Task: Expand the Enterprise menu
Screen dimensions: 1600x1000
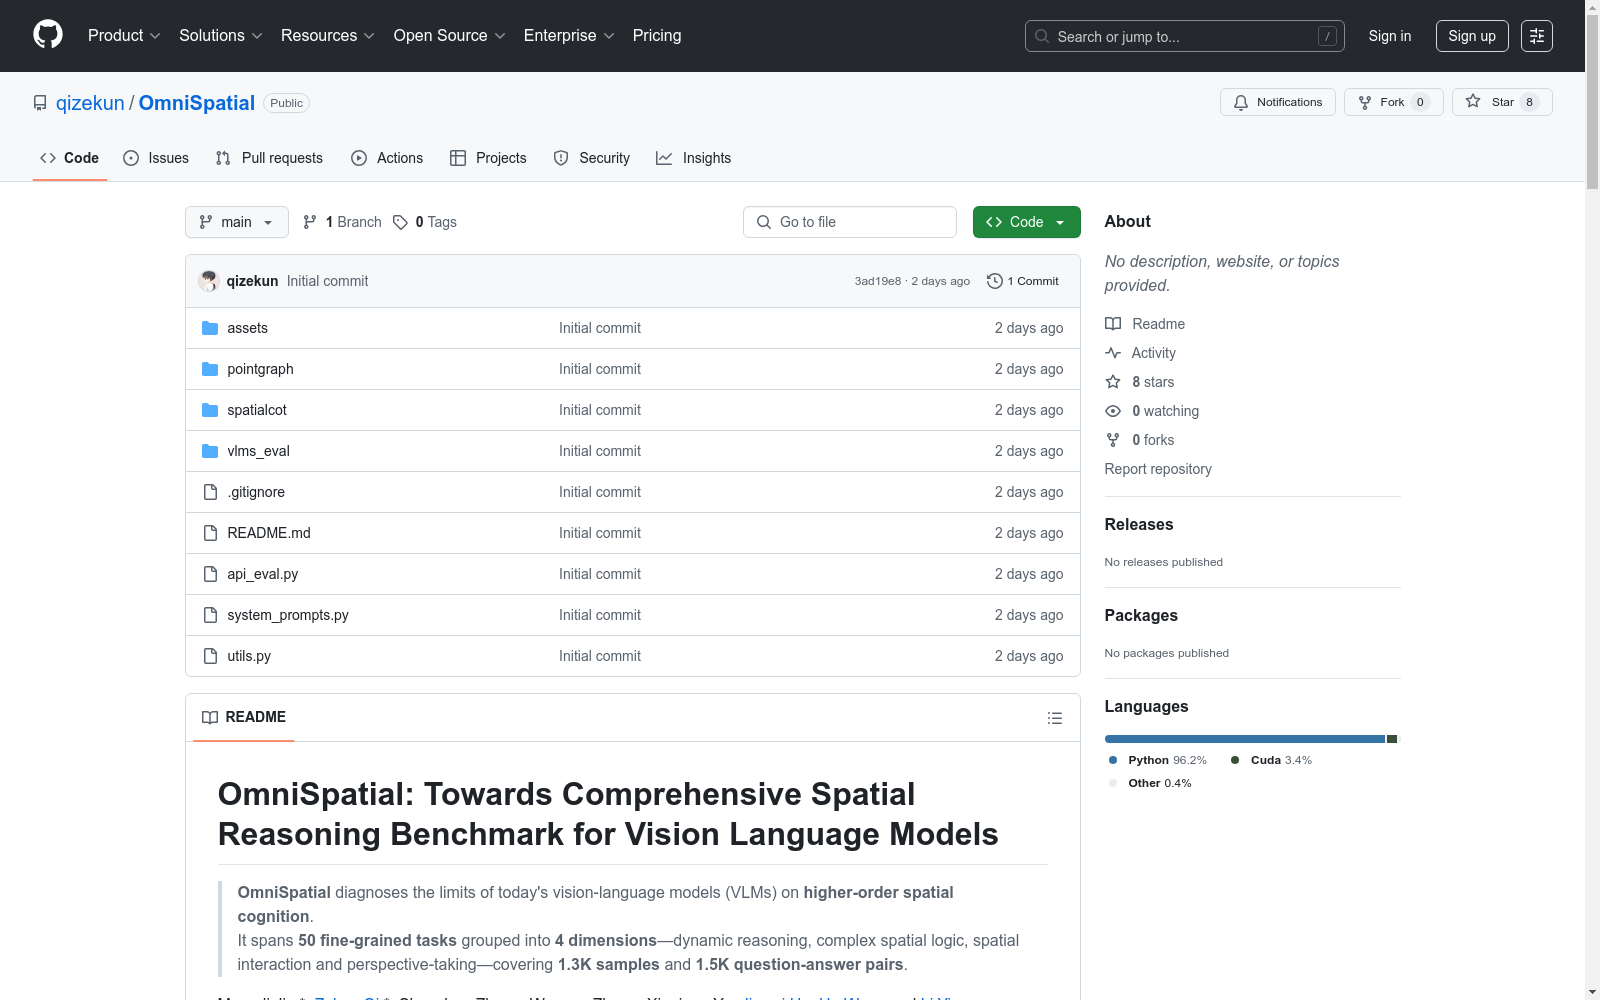Action: coord(569,36)
